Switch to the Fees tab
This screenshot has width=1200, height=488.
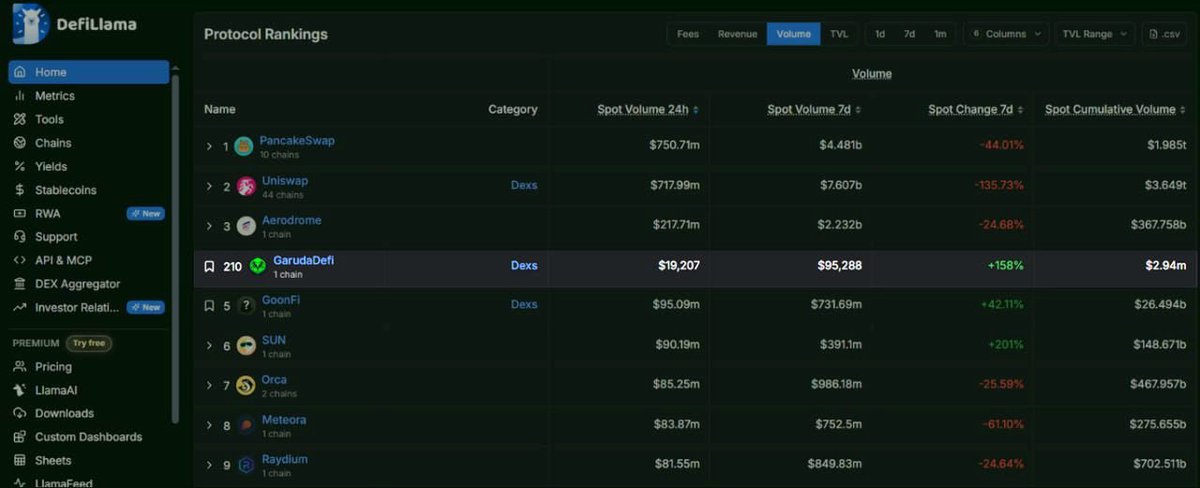point(688,34)
